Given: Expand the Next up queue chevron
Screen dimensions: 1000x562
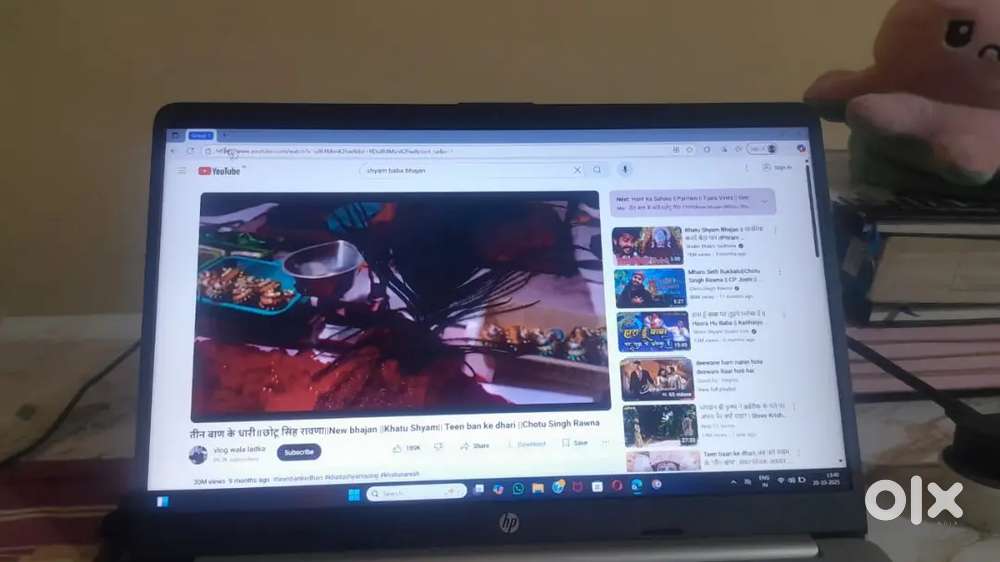Looking at the screenshot, I should [x=764, y=202].
